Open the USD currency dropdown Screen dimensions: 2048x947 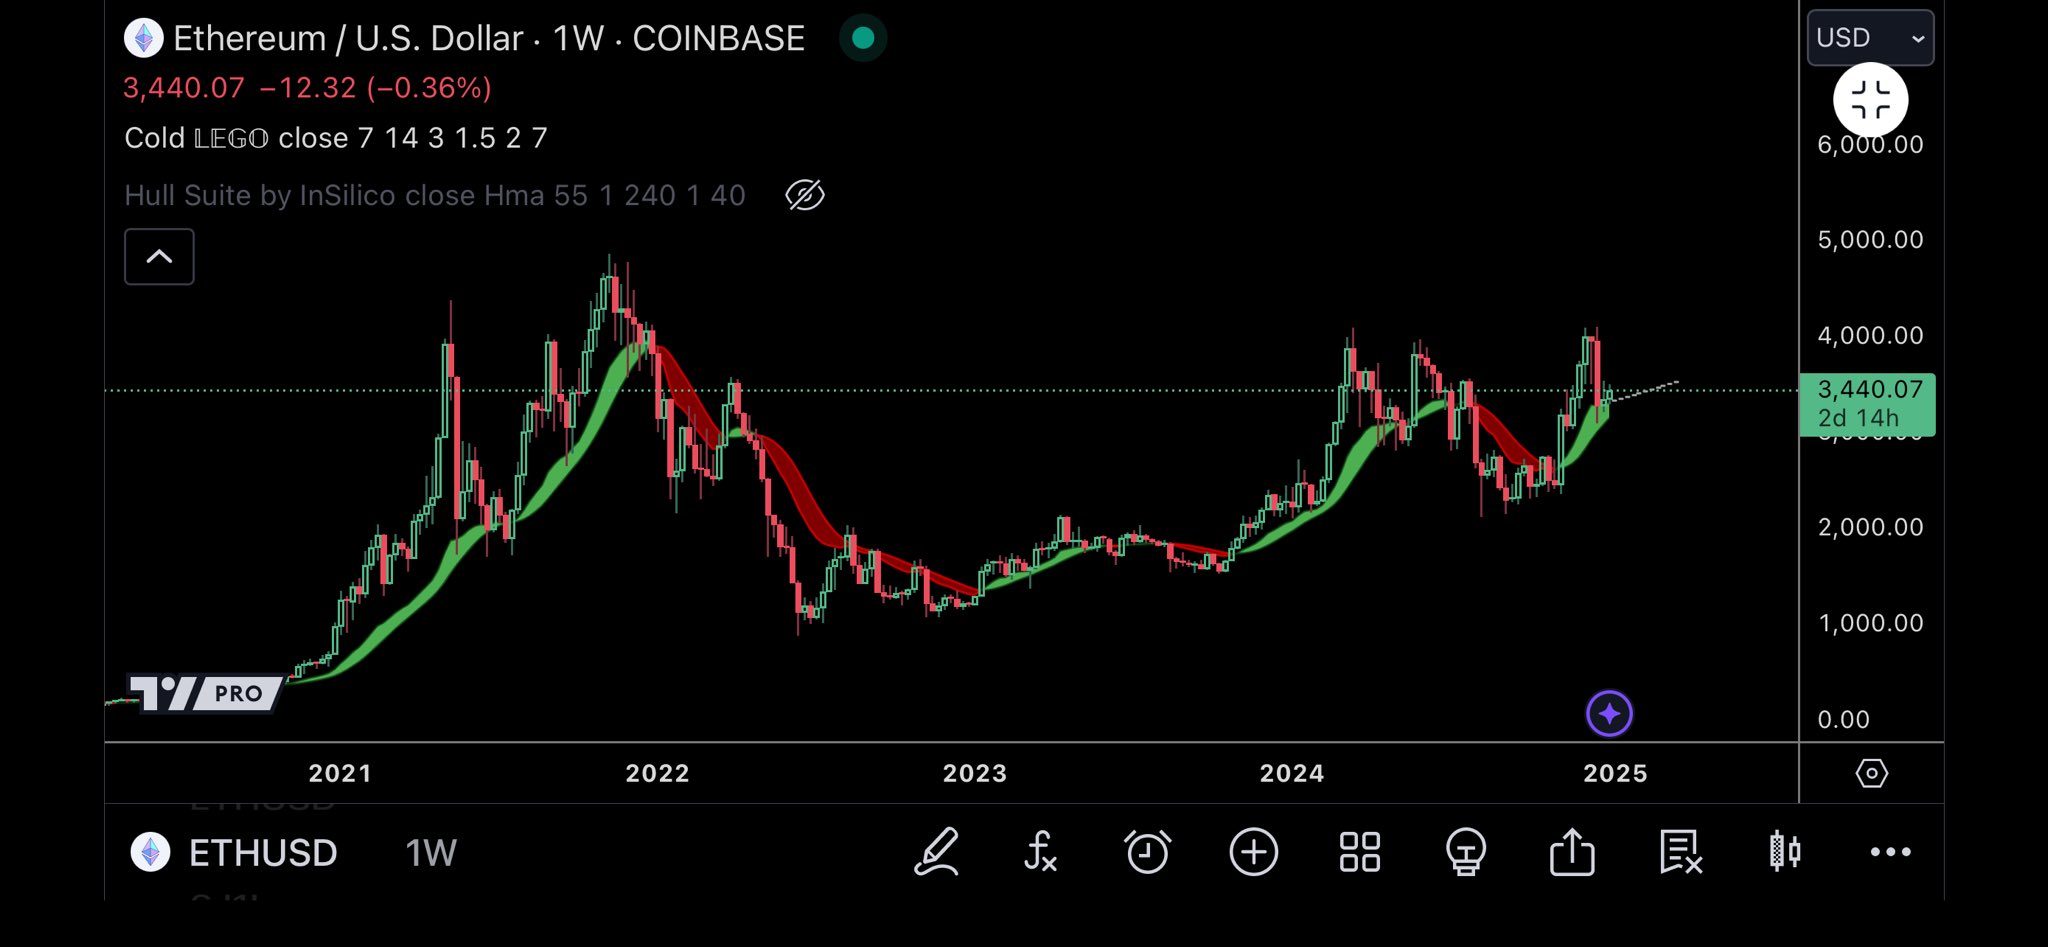[1869, 37]
